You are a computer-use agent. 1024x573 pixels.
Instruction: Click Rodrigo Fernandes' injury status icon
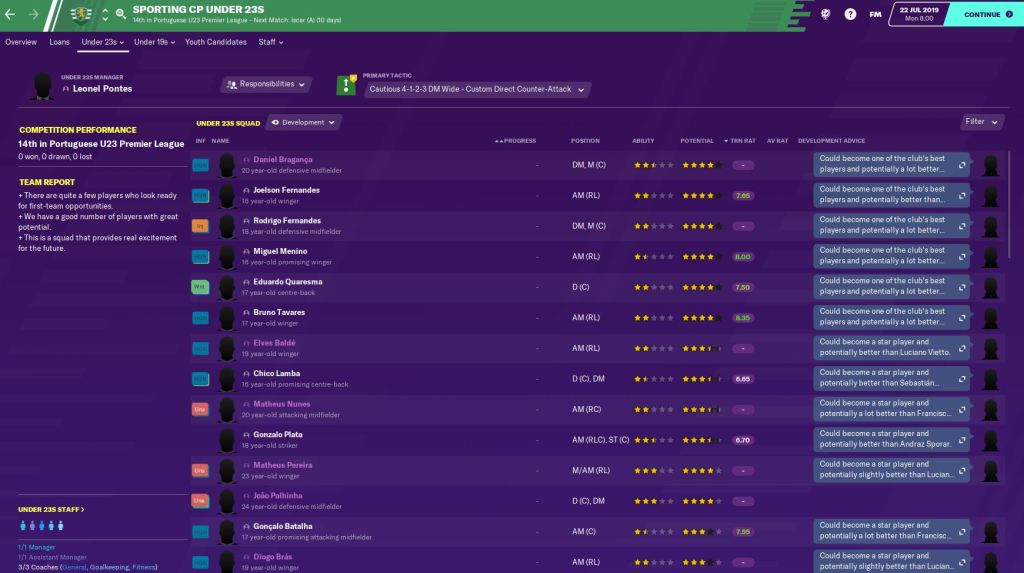pyautogui.click(x=200, y=226)
